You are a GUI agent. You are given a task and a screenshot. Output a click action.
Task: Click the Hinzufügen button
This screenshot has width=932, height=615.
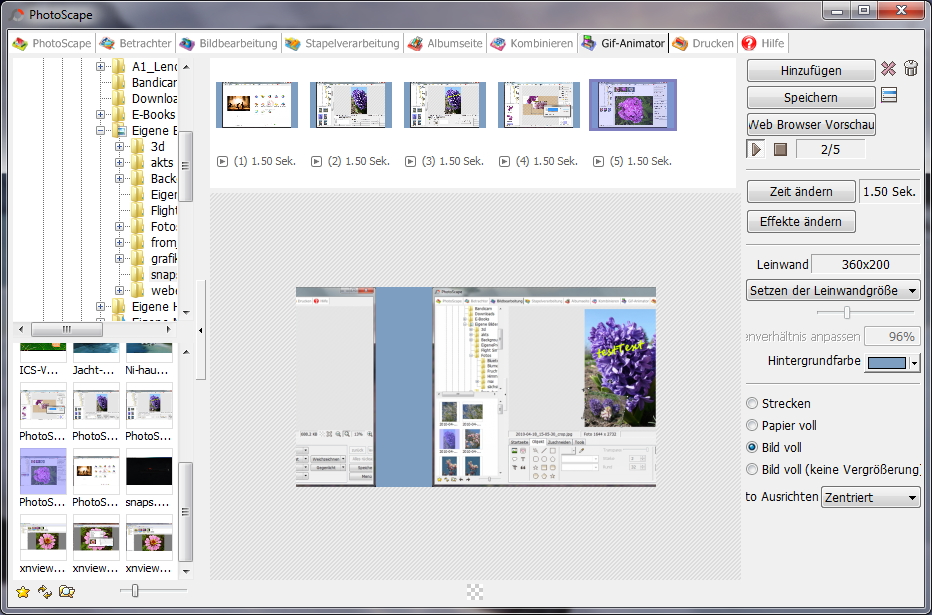tap(810, 71)
